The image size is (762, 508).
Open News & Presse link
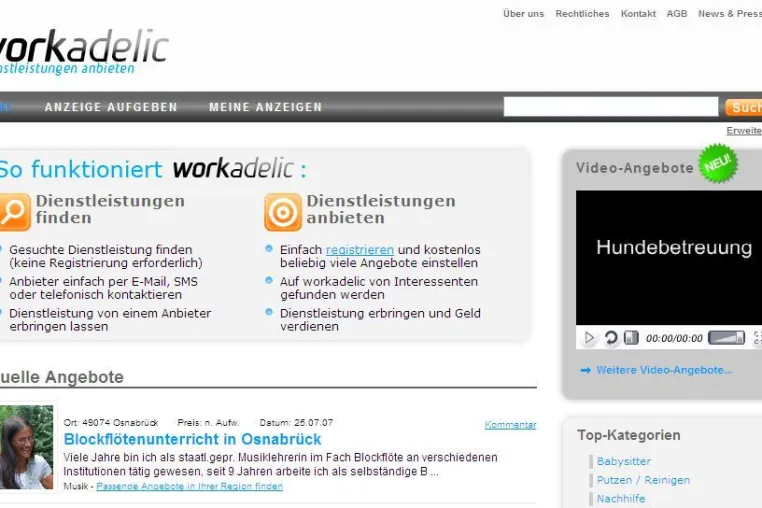(x=730, y=14)
